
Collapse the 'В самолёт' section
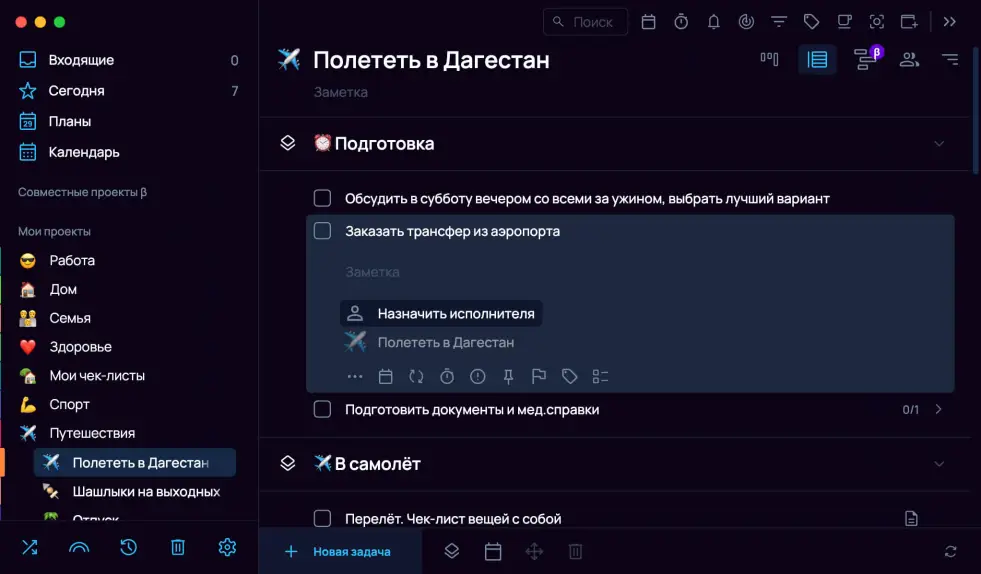pyautogui.click(x=939, y=464)
